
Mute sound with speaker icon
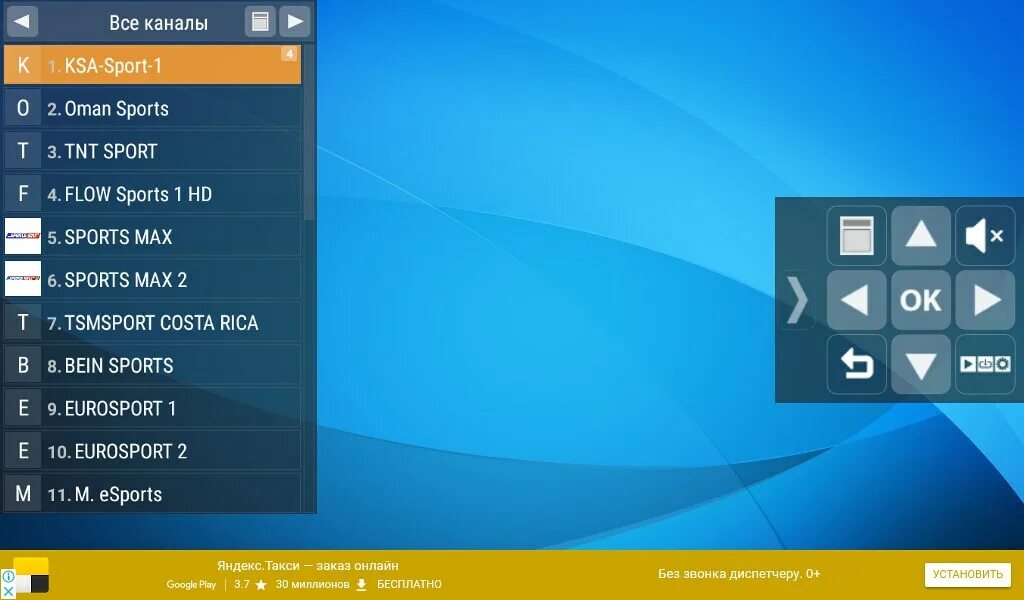click(985, 236)
